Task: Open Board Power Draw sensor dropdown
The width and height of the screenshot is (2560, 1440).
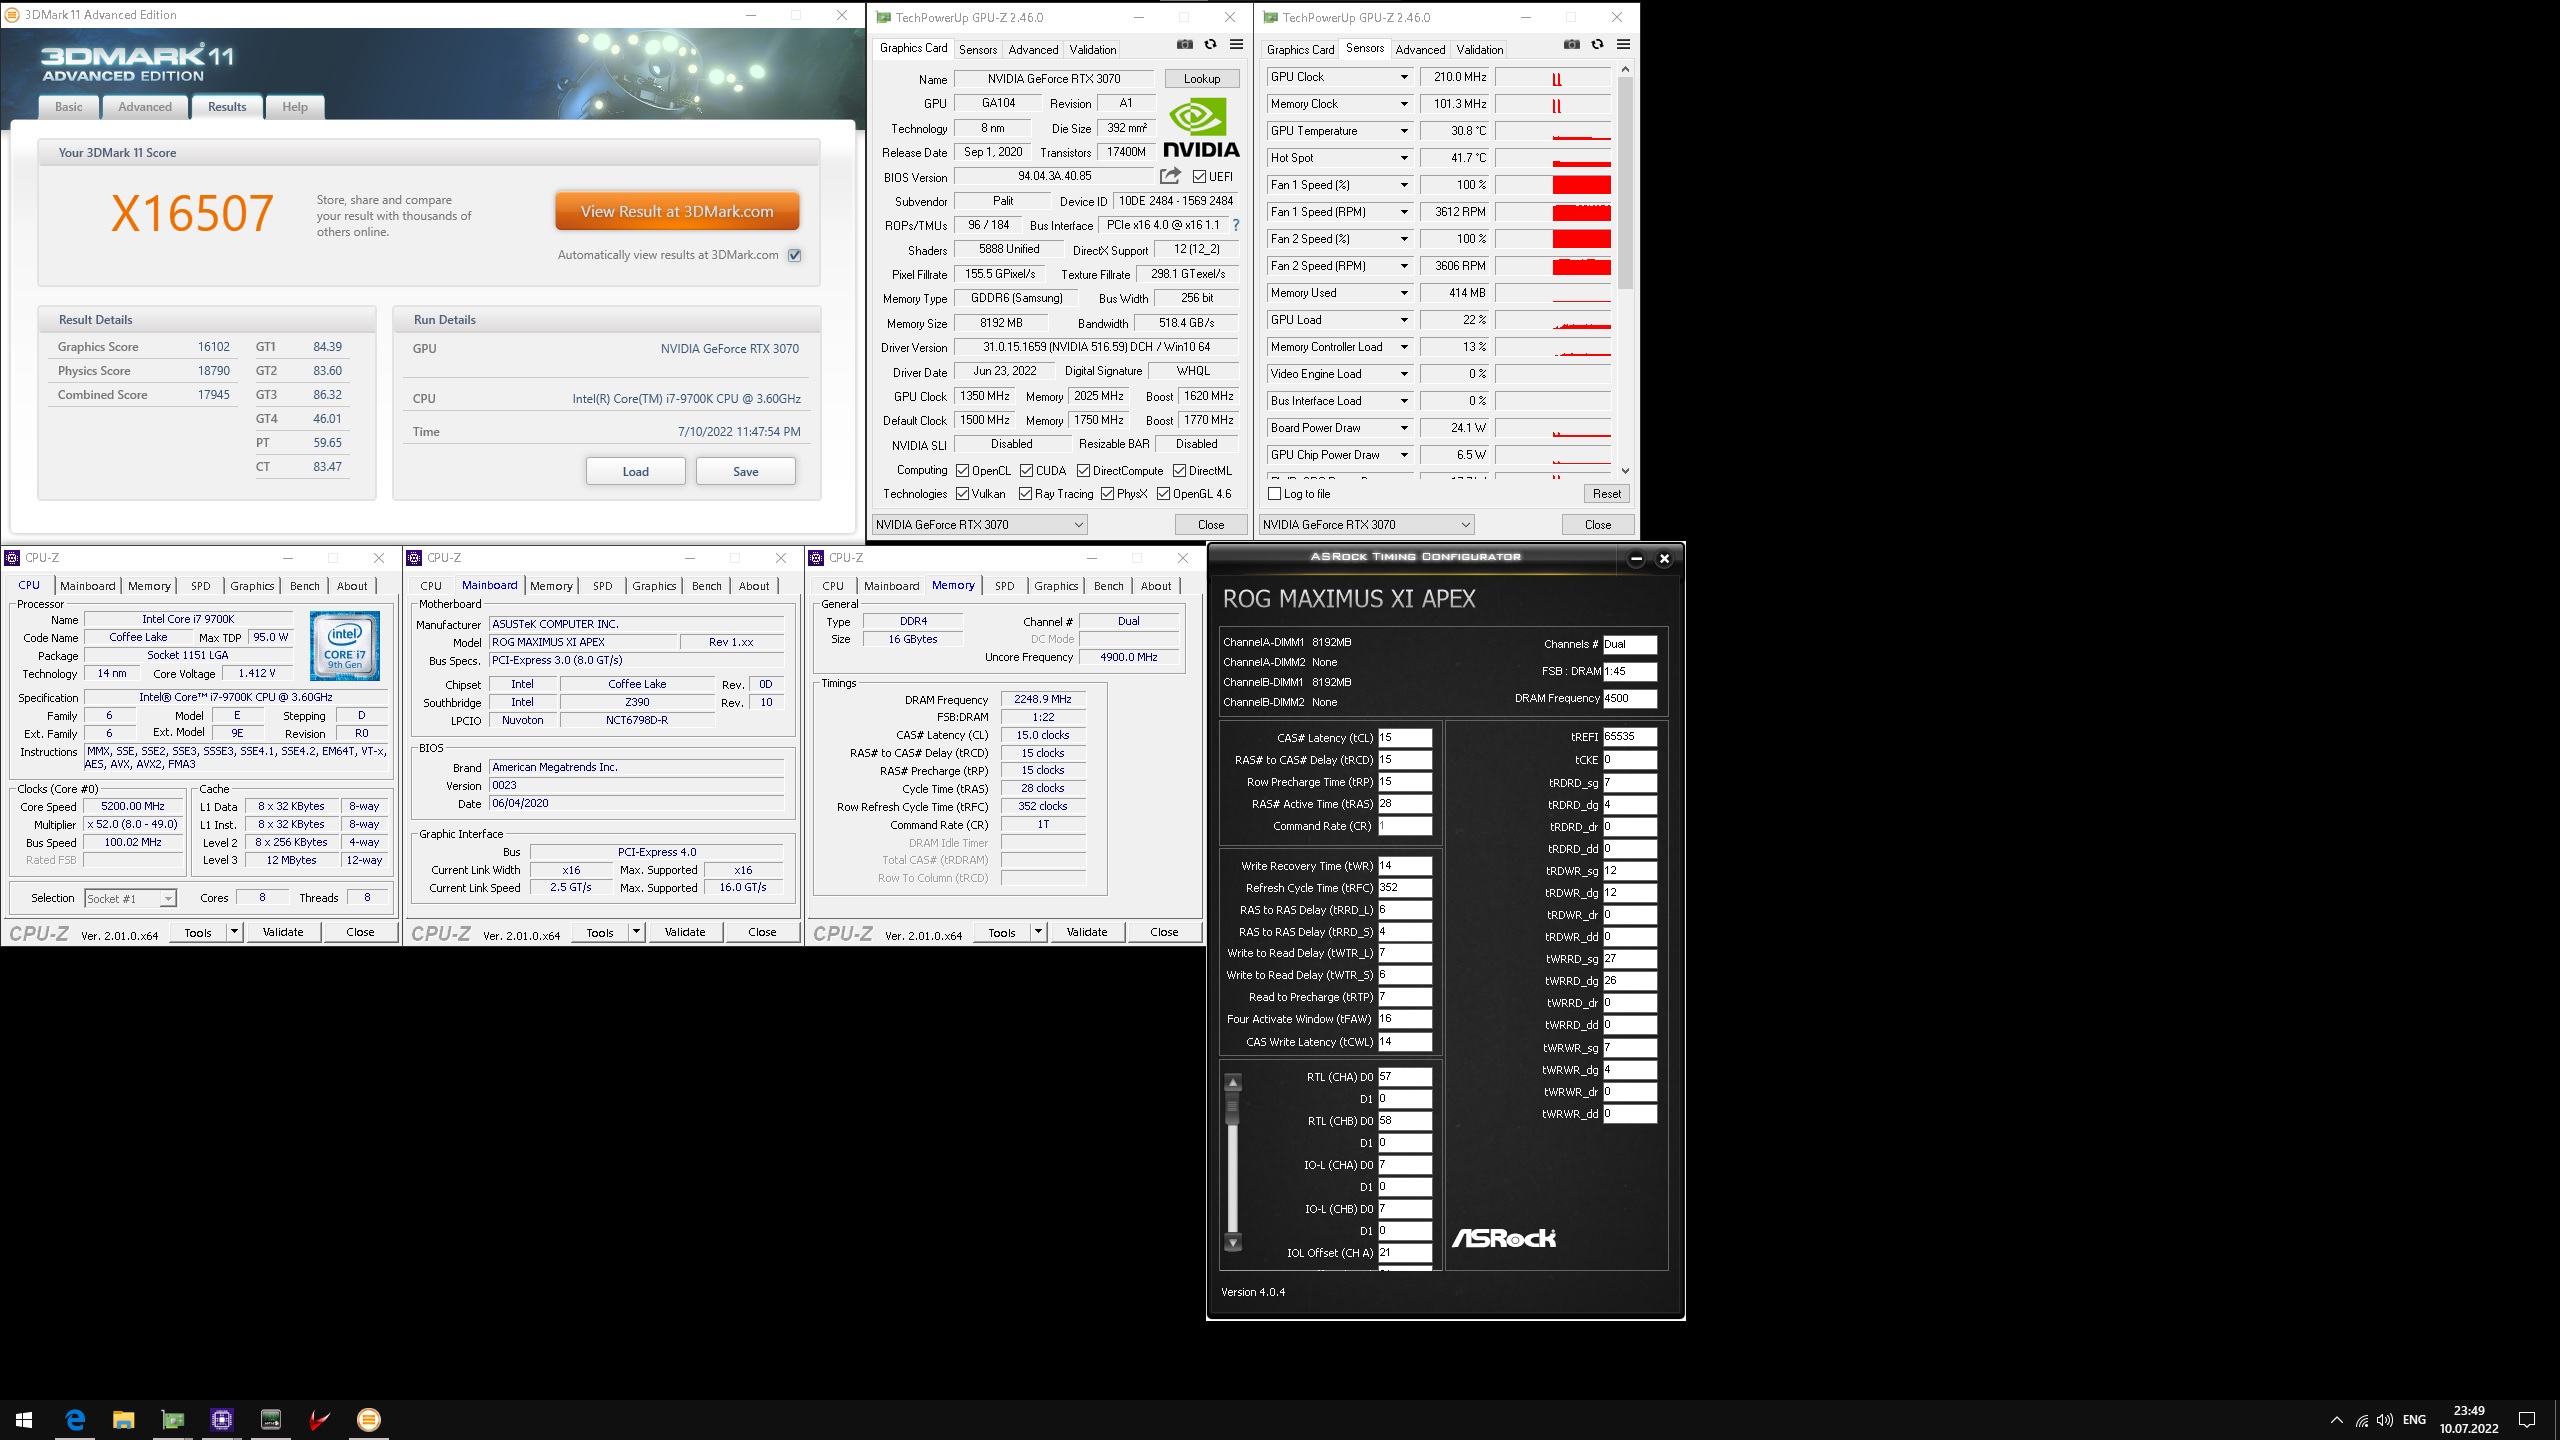Action: pos(1403,428)
